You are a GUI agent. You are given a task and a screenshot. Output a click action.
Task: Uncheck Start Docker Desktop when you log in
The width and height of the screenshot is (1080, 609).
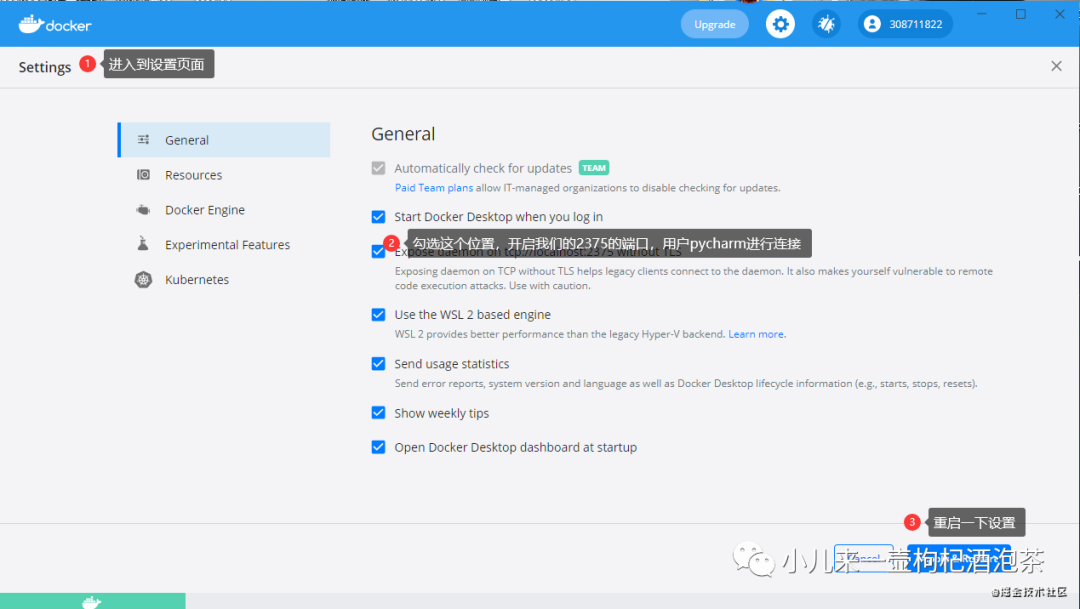(378, 217)
